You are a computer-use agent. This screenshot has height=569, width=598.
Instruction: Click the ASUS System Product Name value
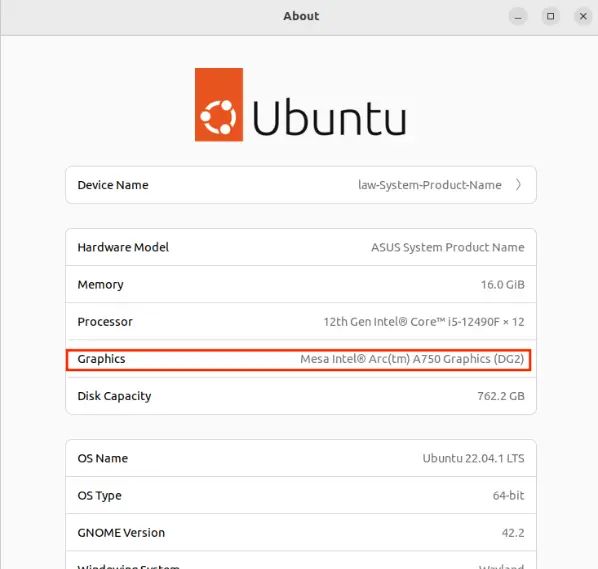448,247
